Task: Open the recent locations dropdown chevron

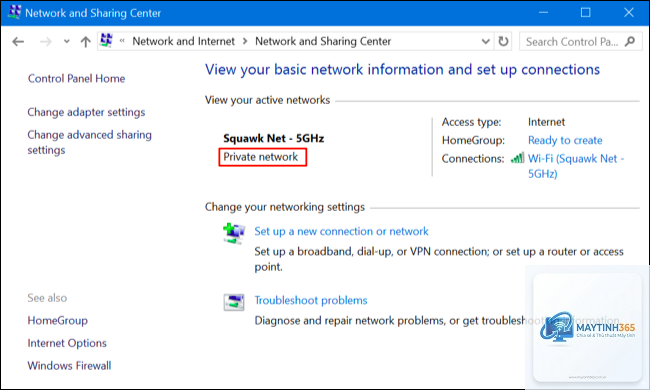Action: pos(66,41)
